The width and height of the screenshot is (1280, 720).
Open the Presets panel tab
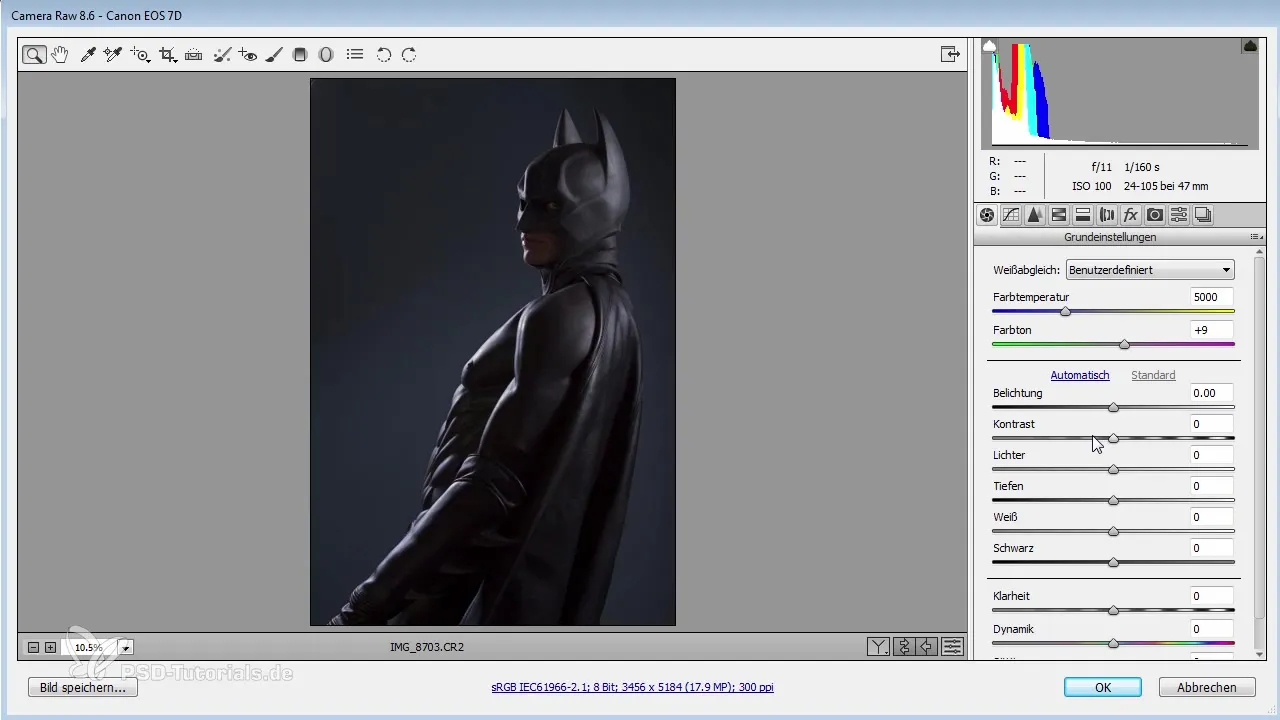pyautogui.click(x=1179, y=215)
